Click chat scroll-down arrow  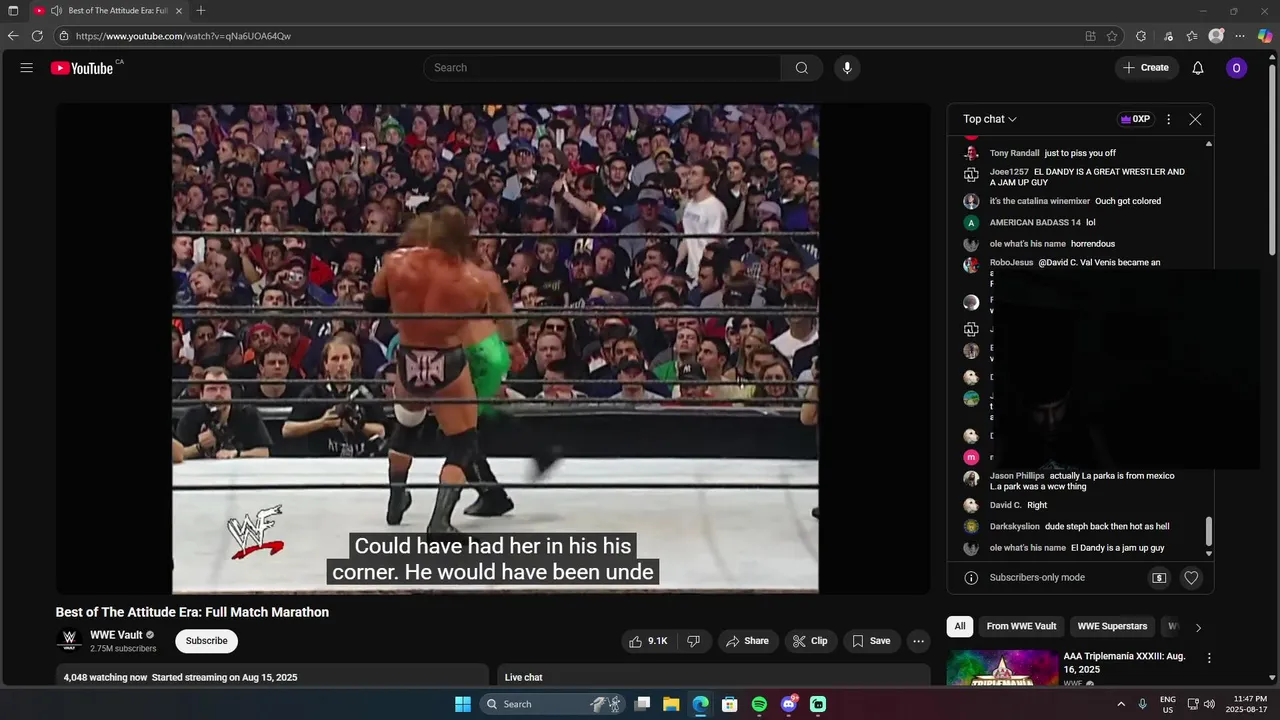[x=1209, y=553]
